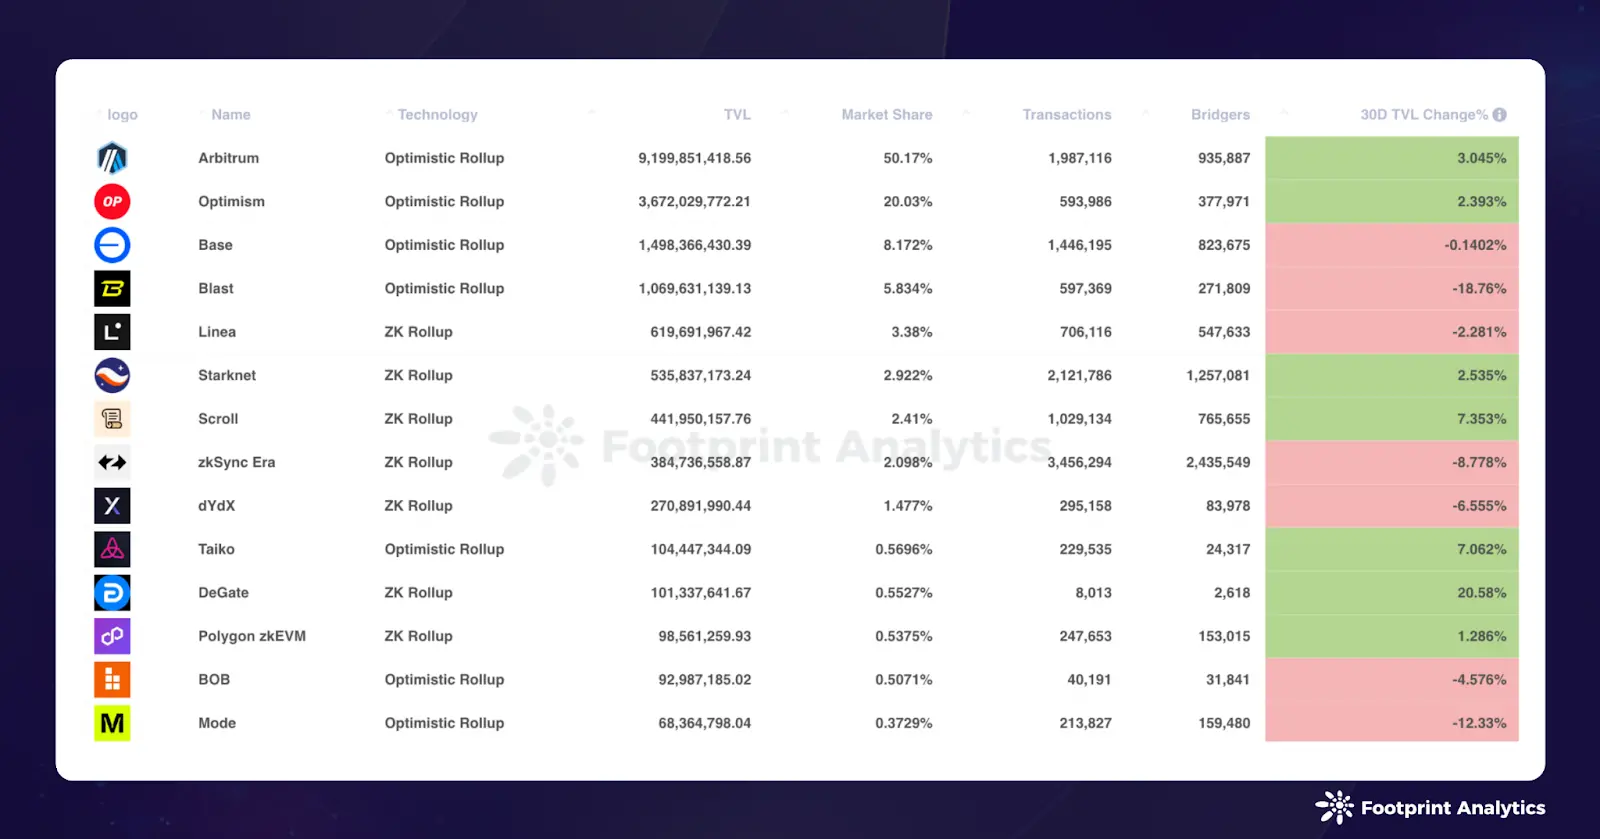This screenshot has width=1600, height=839.
Task: Click the Bridgers column header
Action: click(1220, 115)
